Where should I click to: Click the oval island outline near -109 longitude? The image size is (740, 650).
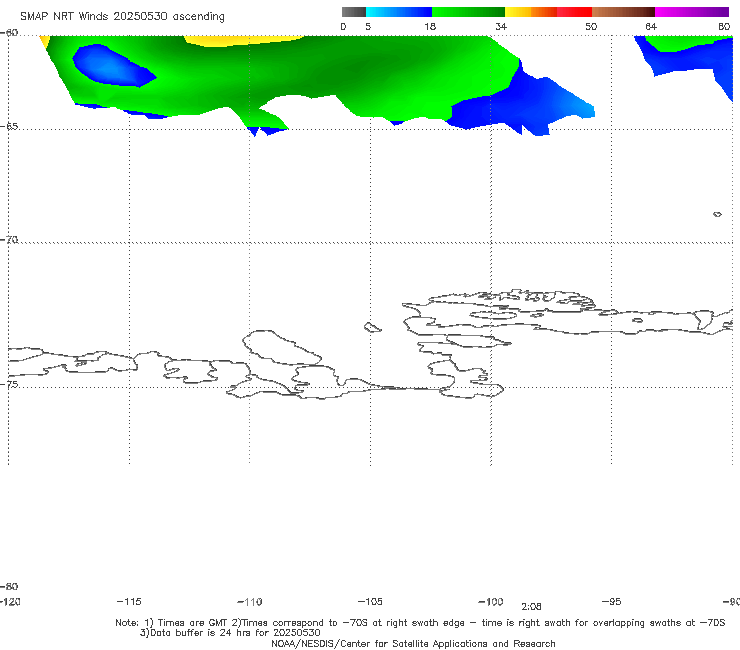point(281,347)
